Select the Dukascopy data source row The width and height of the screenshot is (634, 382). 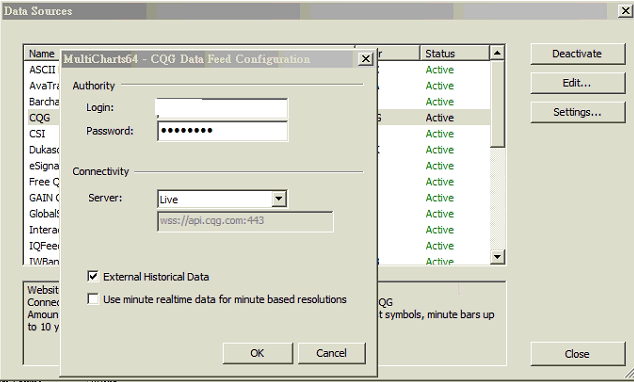[44, 150]
